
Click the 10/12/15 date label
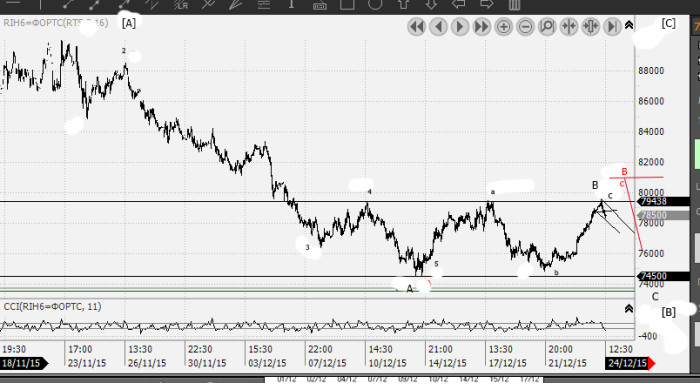click(x=387, y=363)
